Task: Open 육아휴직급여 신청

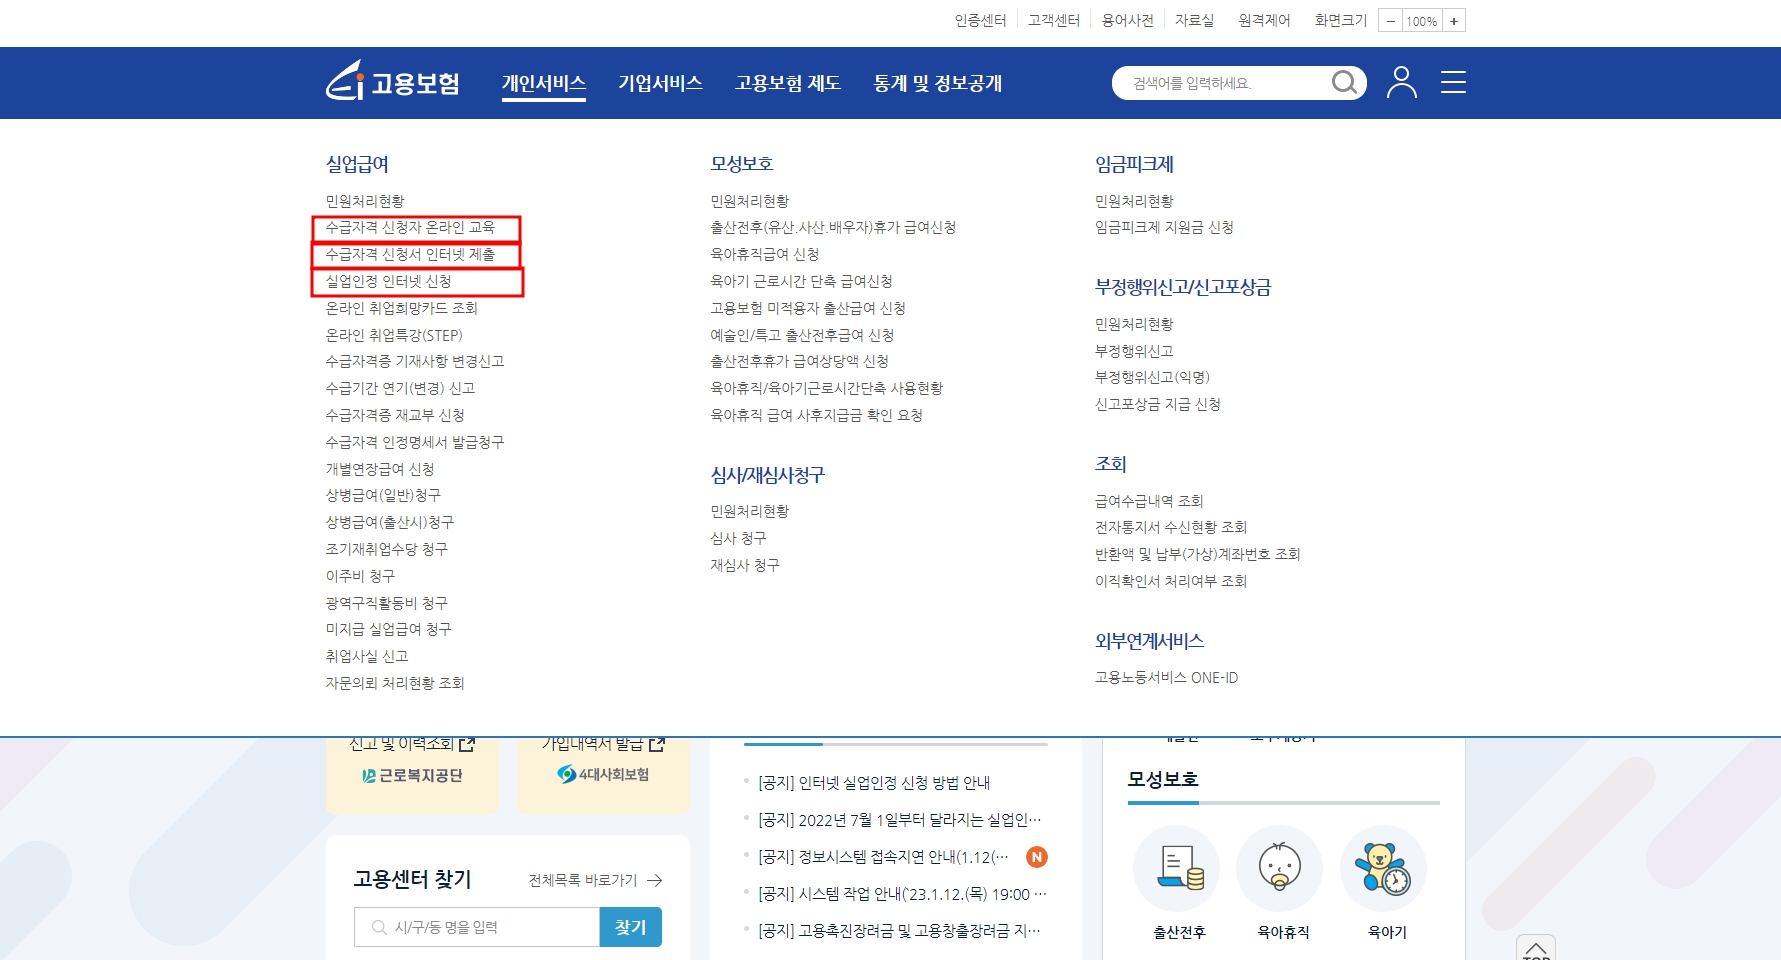Action: tap(765, 255)
